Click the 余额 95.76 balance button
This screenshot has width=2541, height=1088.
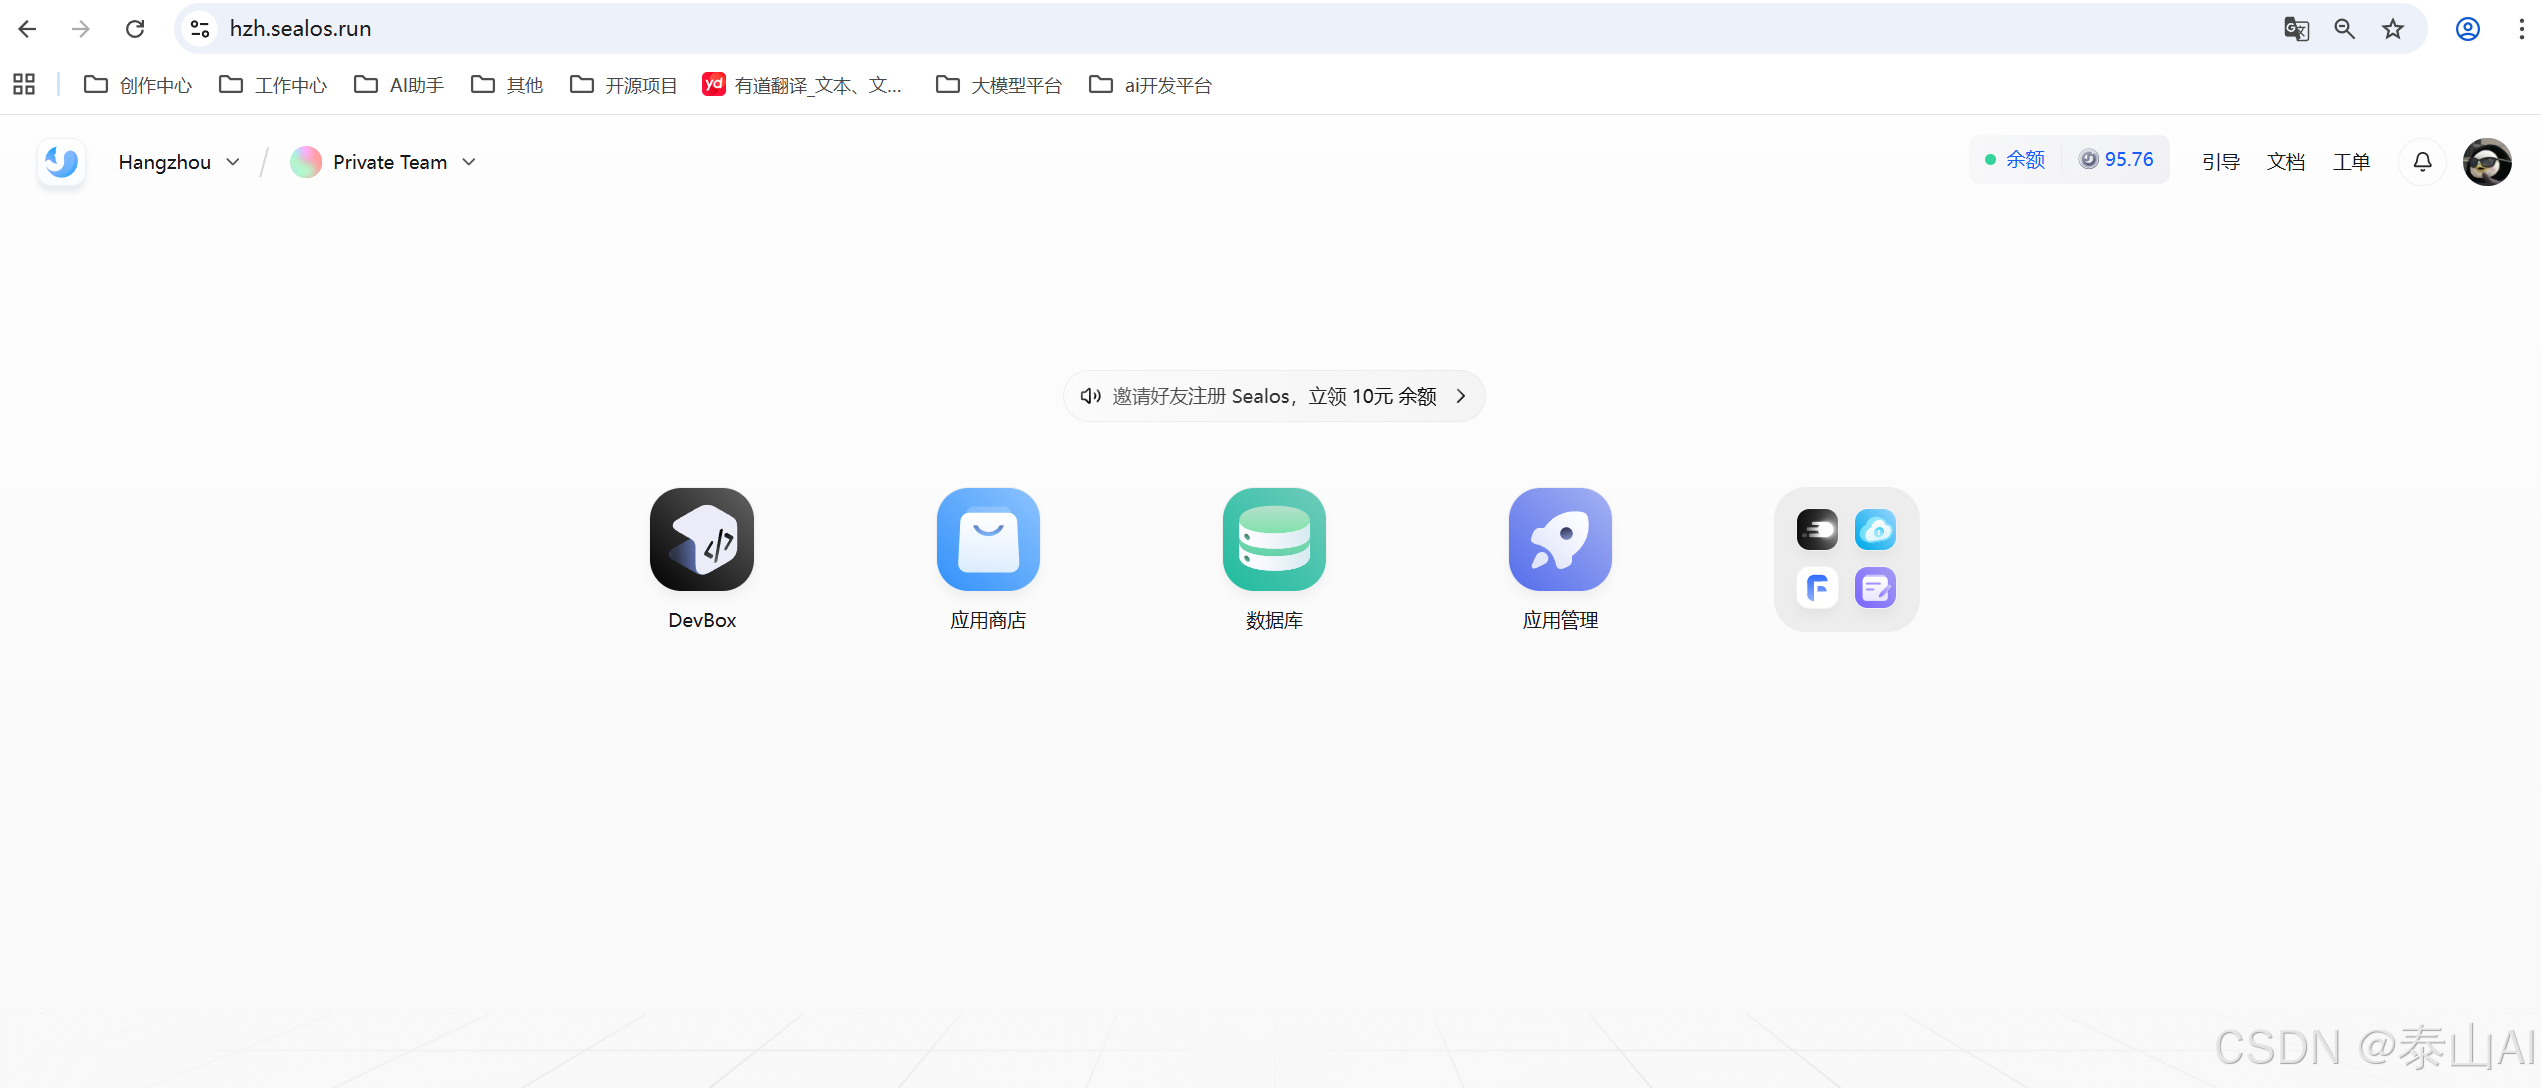2068,160
